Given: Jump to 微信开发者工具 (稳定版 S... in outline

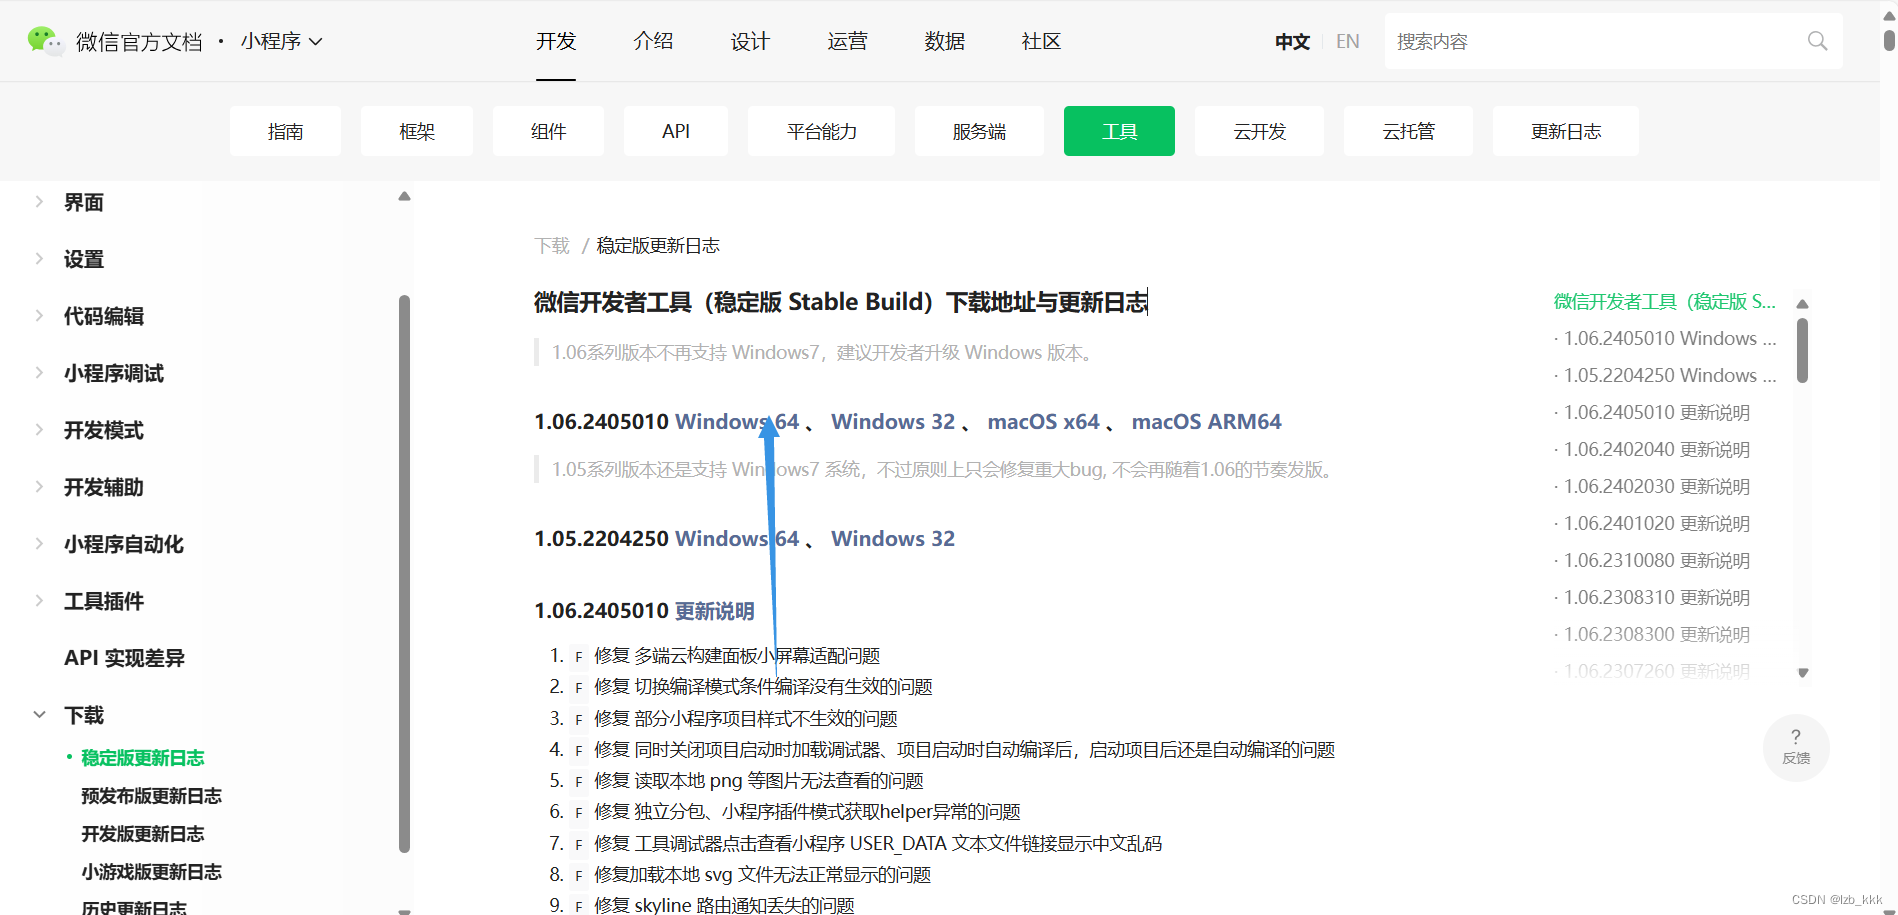Looking at the screenshot, I should coord(1665,302).
